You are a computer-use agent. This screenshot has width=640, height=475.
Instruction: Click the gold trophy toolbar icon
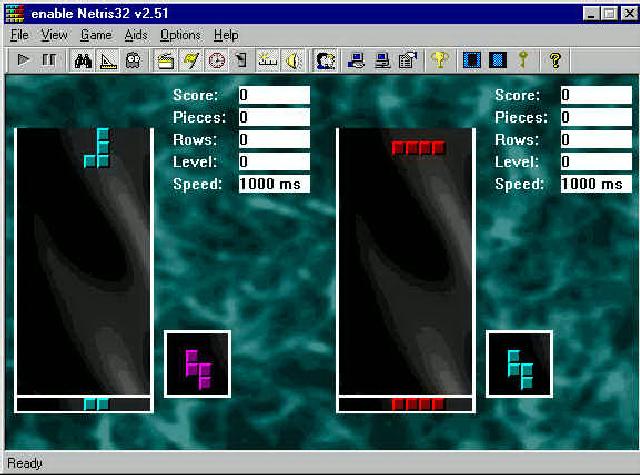438,61
